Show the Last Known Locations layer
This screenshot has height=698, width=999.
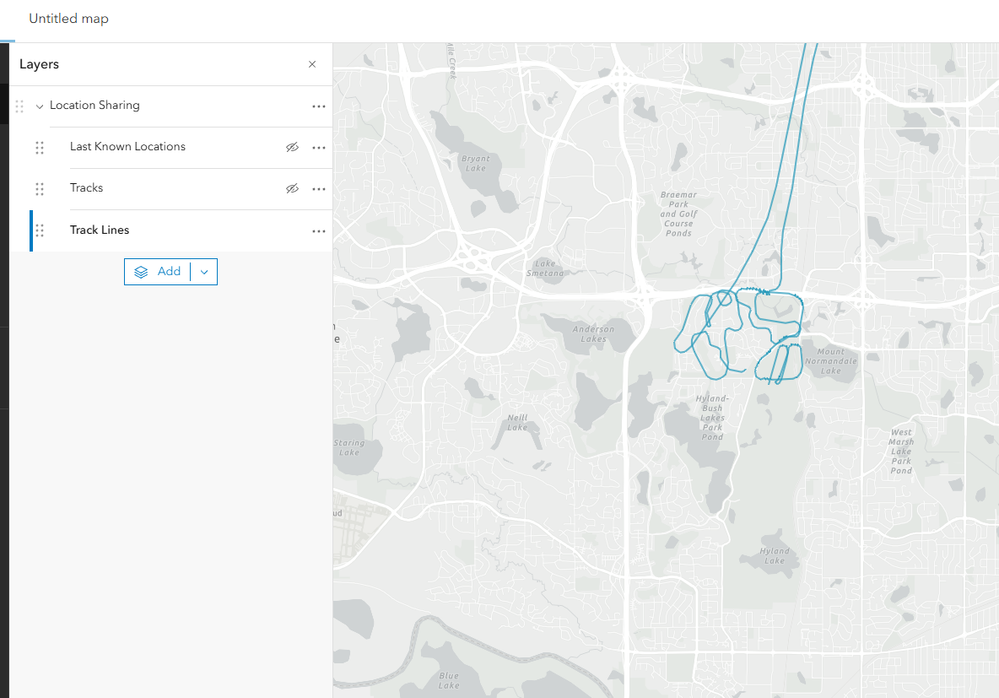(x=292, y=147)
